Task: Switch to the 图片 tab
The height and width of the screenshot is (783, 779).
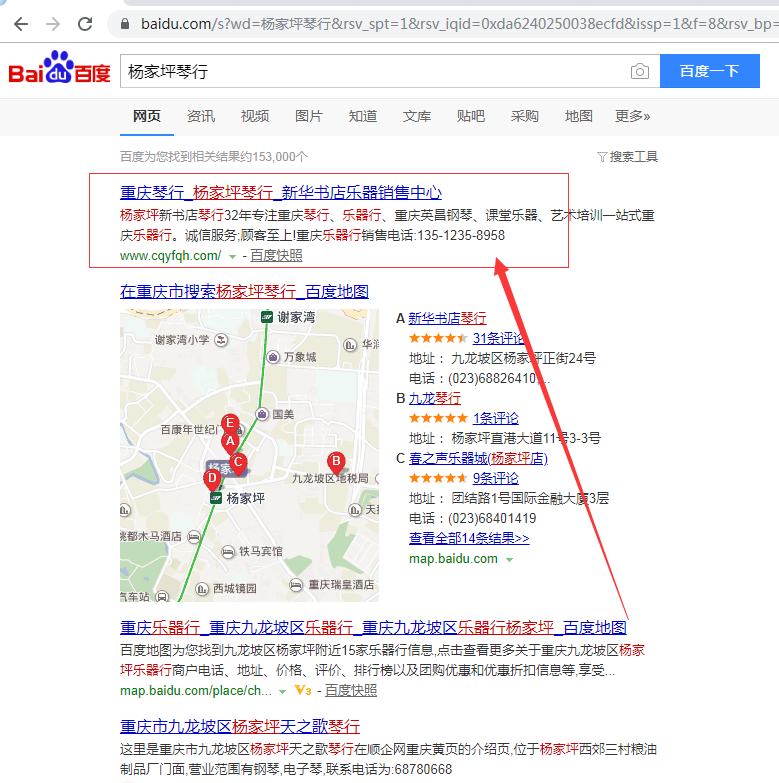Action: click(309, 116)
